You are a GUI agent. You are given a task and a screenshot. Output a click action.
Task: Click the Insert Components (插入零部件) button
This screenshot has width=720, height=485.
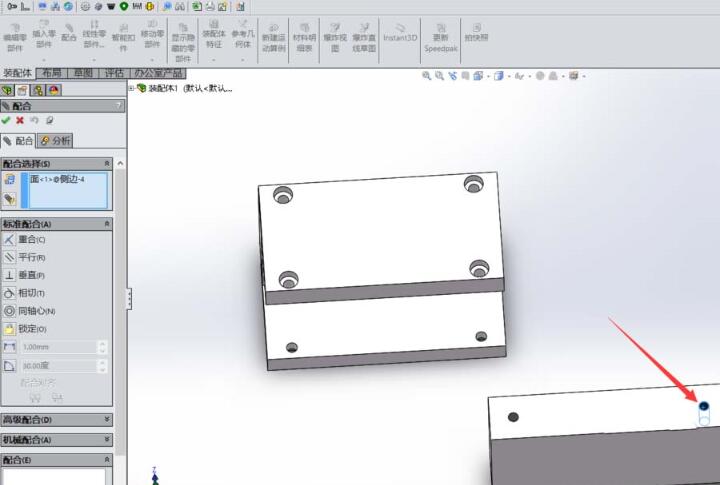tap(44, 35)
